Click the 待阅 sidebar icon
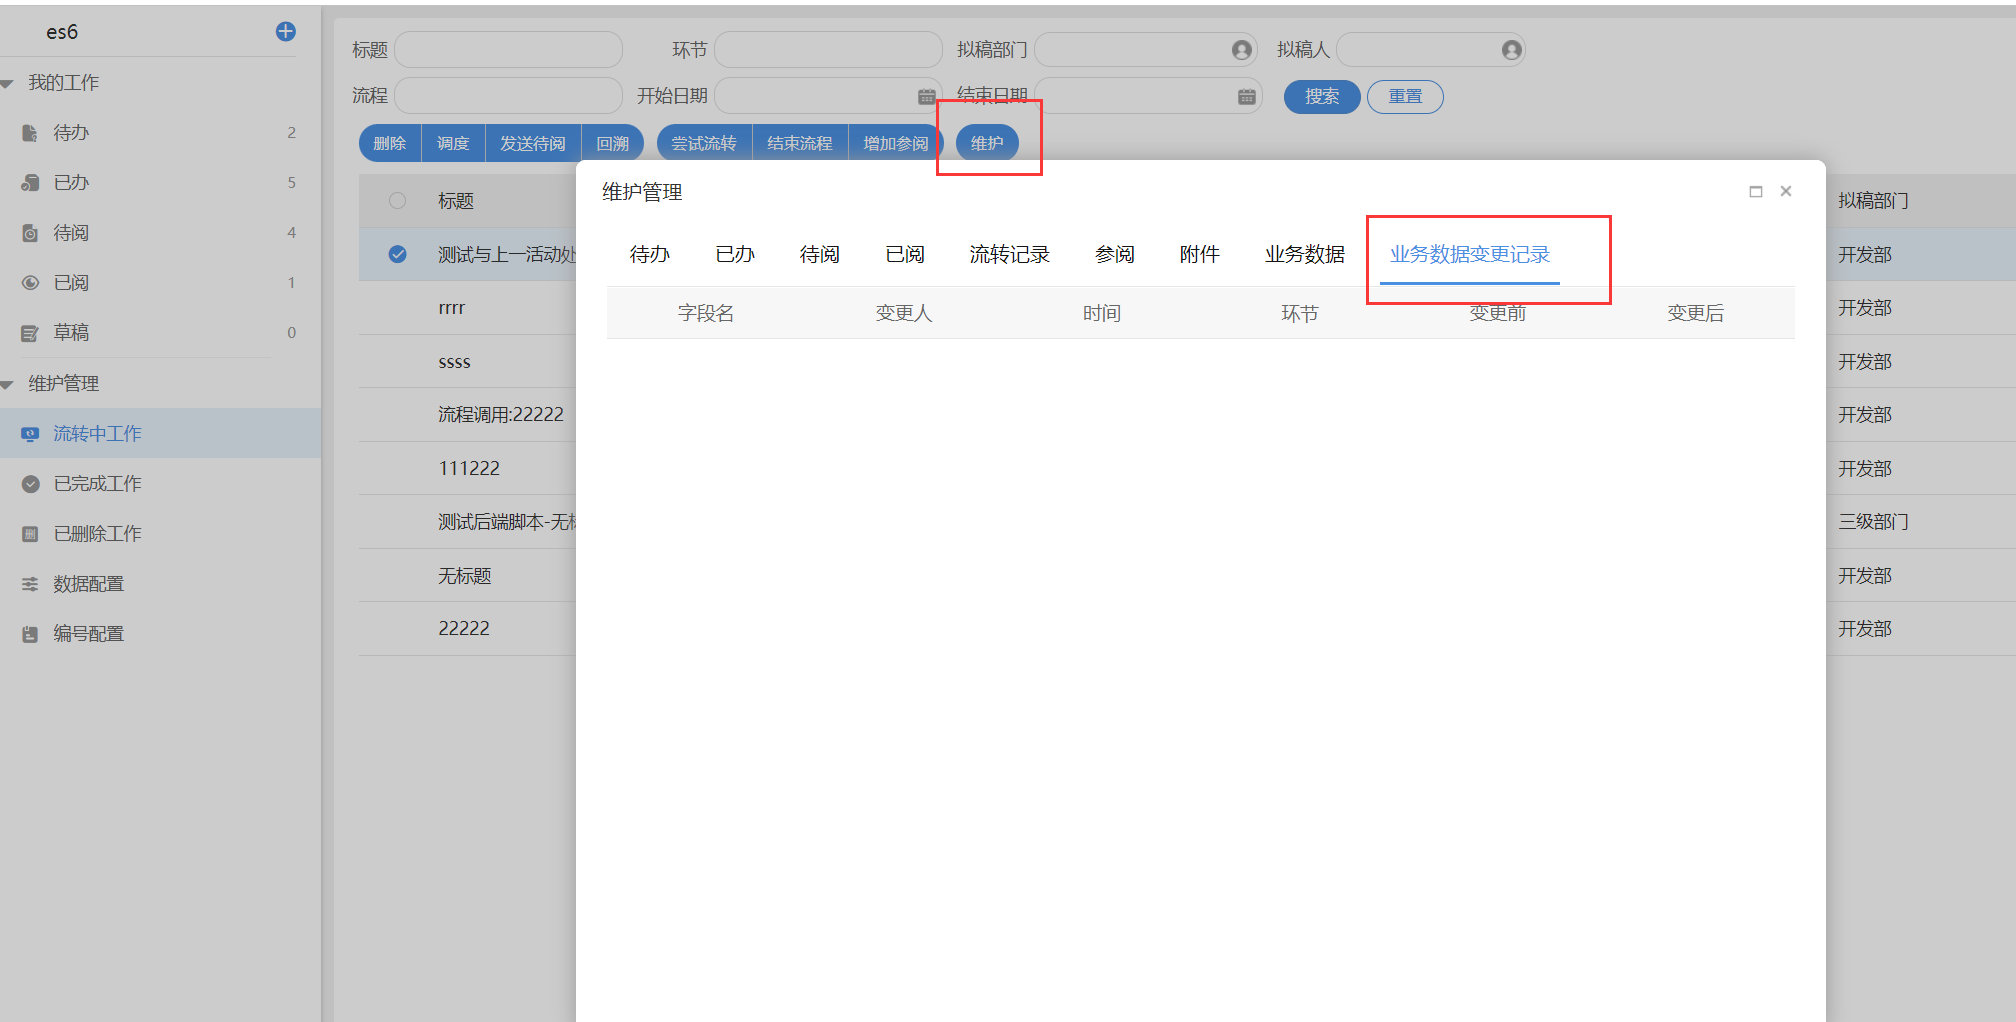The height and width of the screenshot is (1022, 2016). (x=30, y=233)
